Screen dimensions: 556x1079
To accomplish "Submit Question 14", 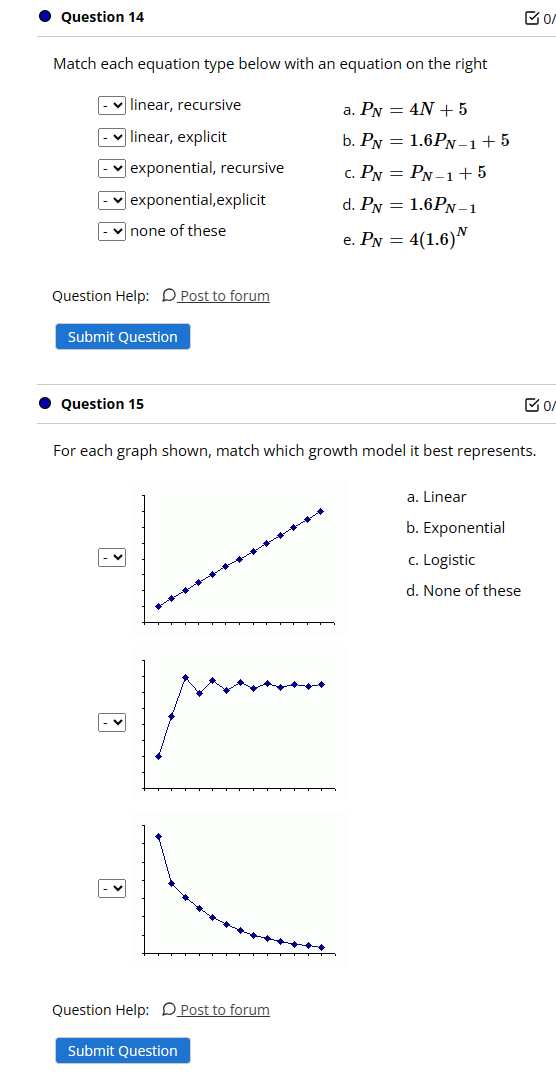I will click(x=122, y=336).
